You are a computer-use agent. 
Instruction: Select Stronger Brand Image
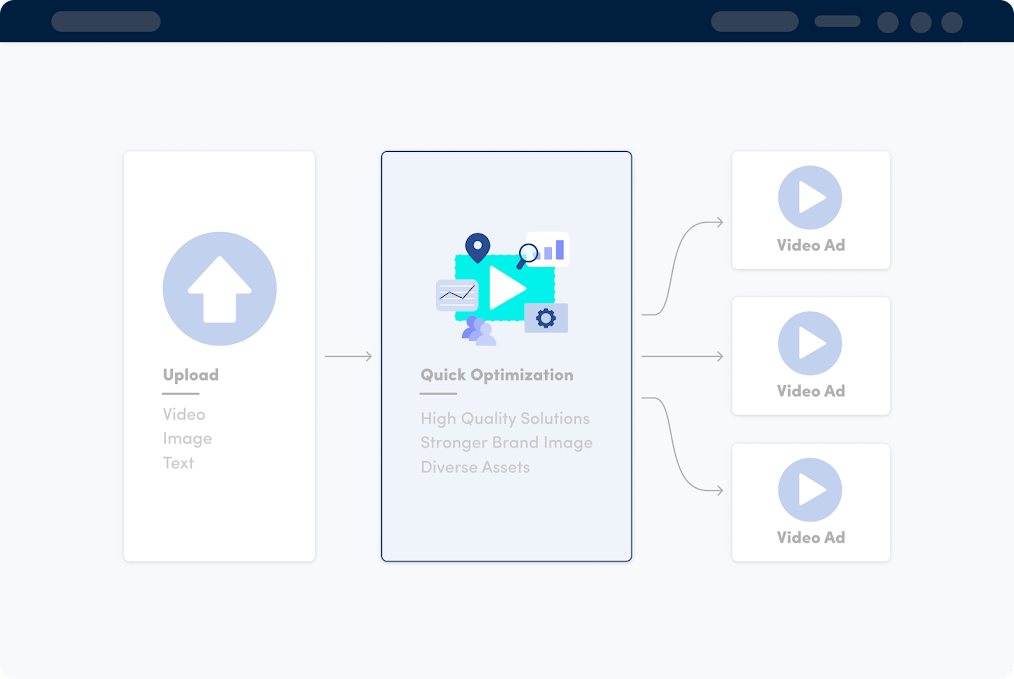click(x=506, y=442)
